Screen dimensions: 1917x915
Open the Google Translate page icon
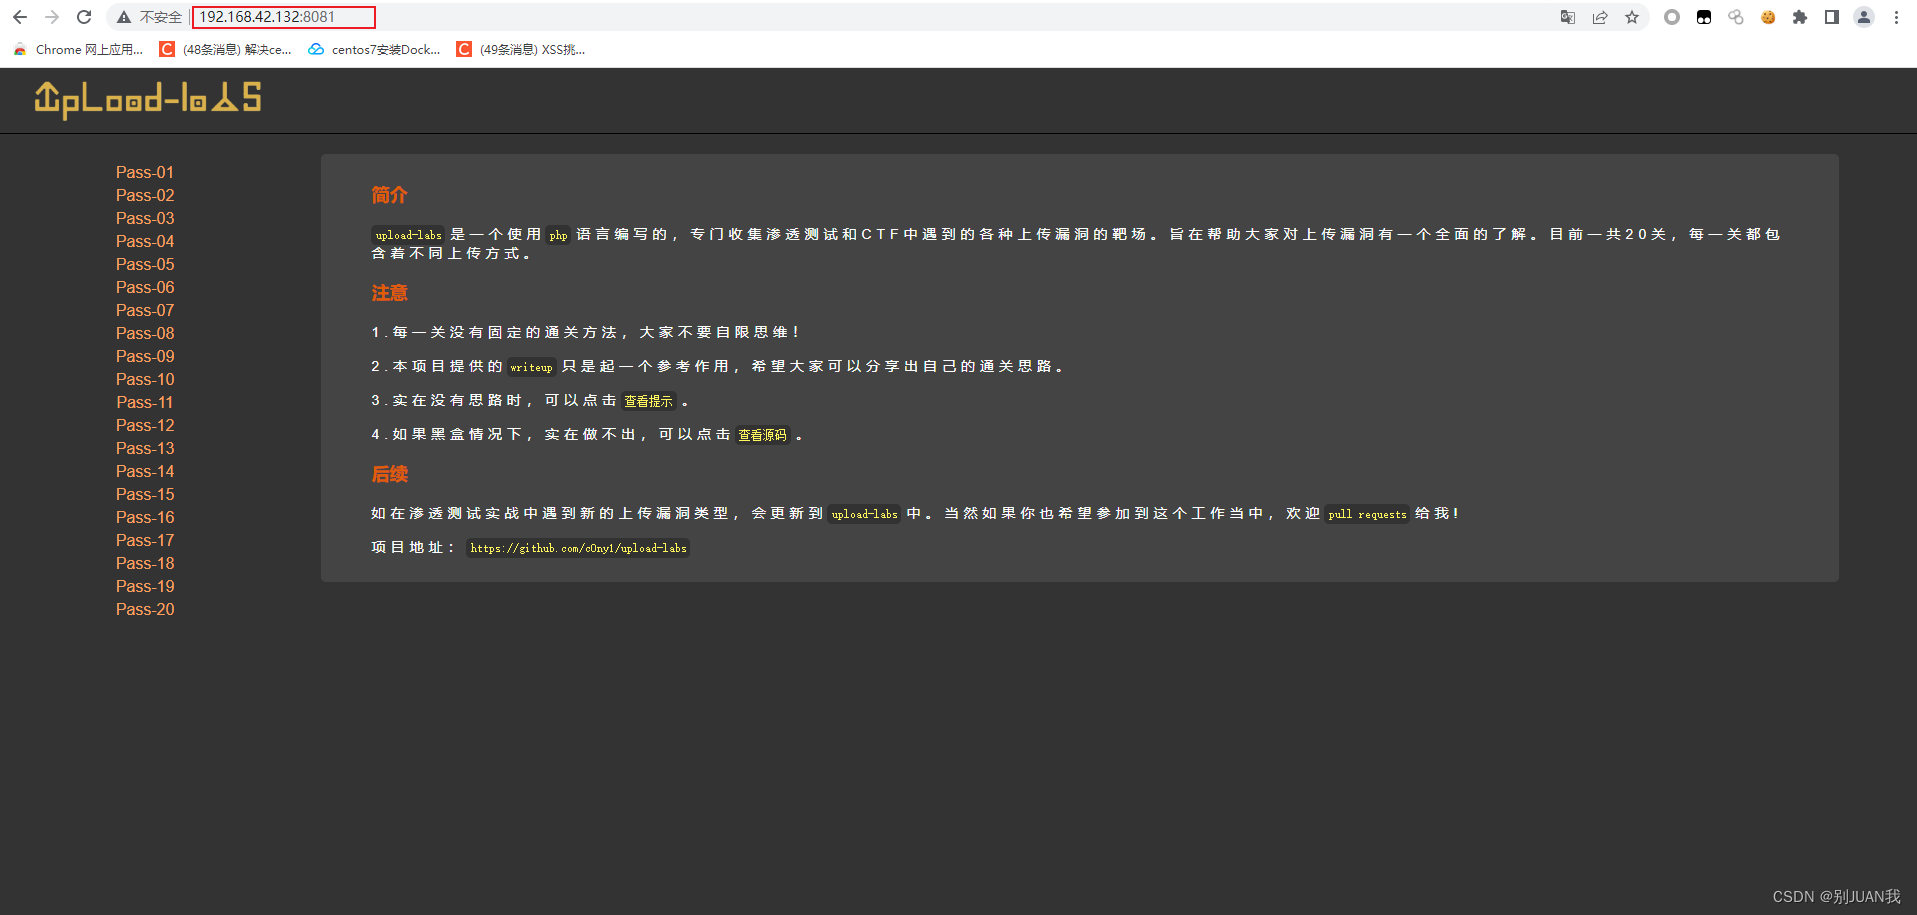click(x=1568, y=17)
